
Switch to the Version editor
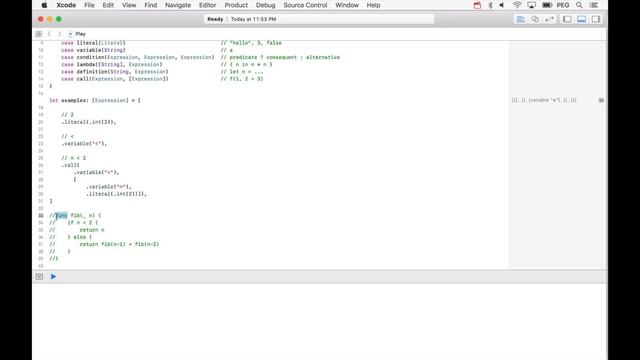[x=549, y=19]
